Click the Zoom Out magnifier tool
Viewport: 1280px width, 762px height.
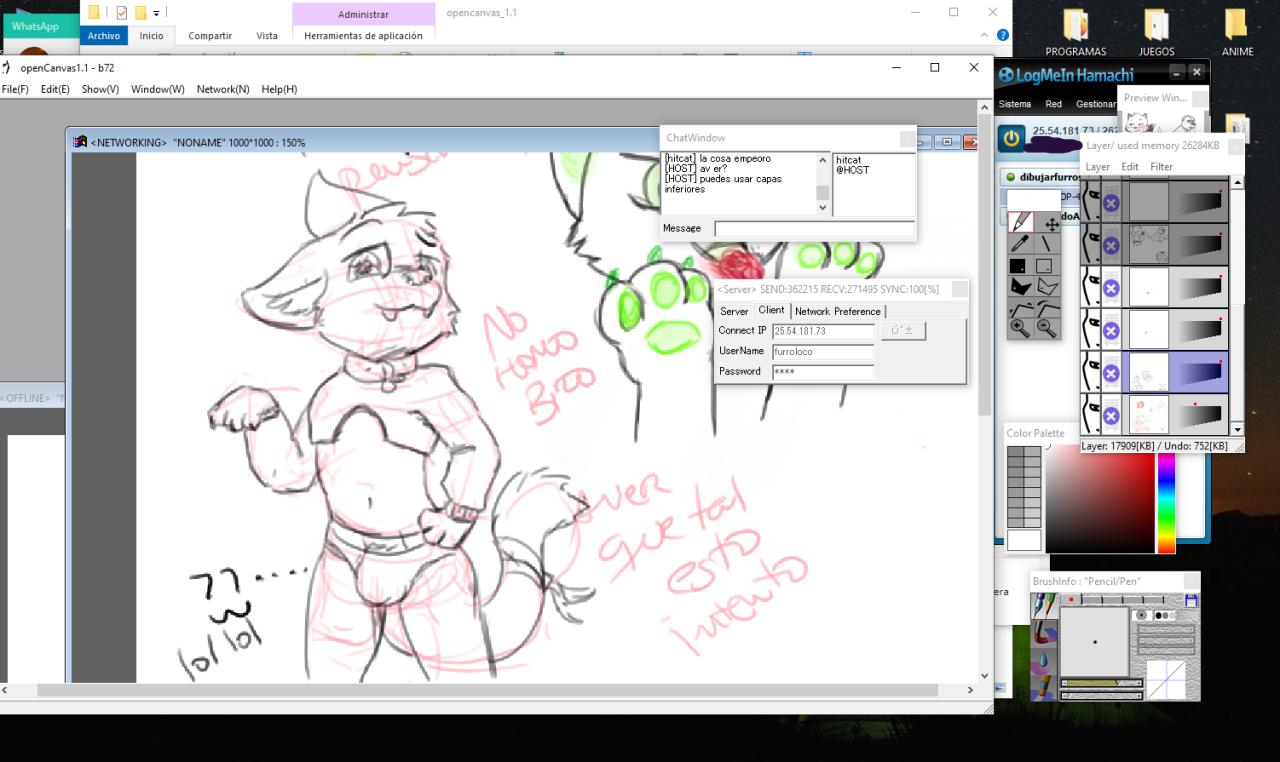click(1048, 328)
